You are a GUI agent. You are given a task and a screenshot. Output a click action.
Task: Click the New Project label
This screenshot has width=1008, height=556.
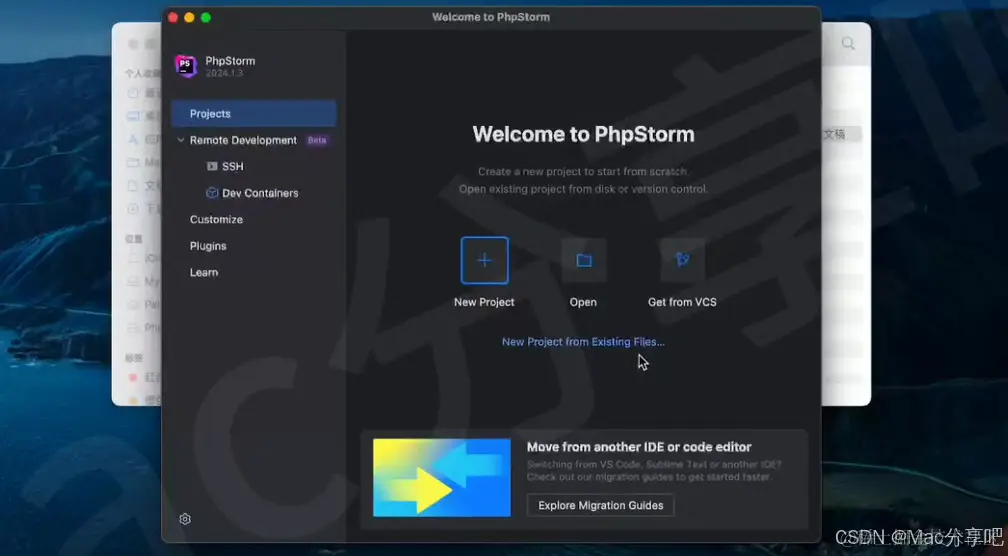coord(484,302)
